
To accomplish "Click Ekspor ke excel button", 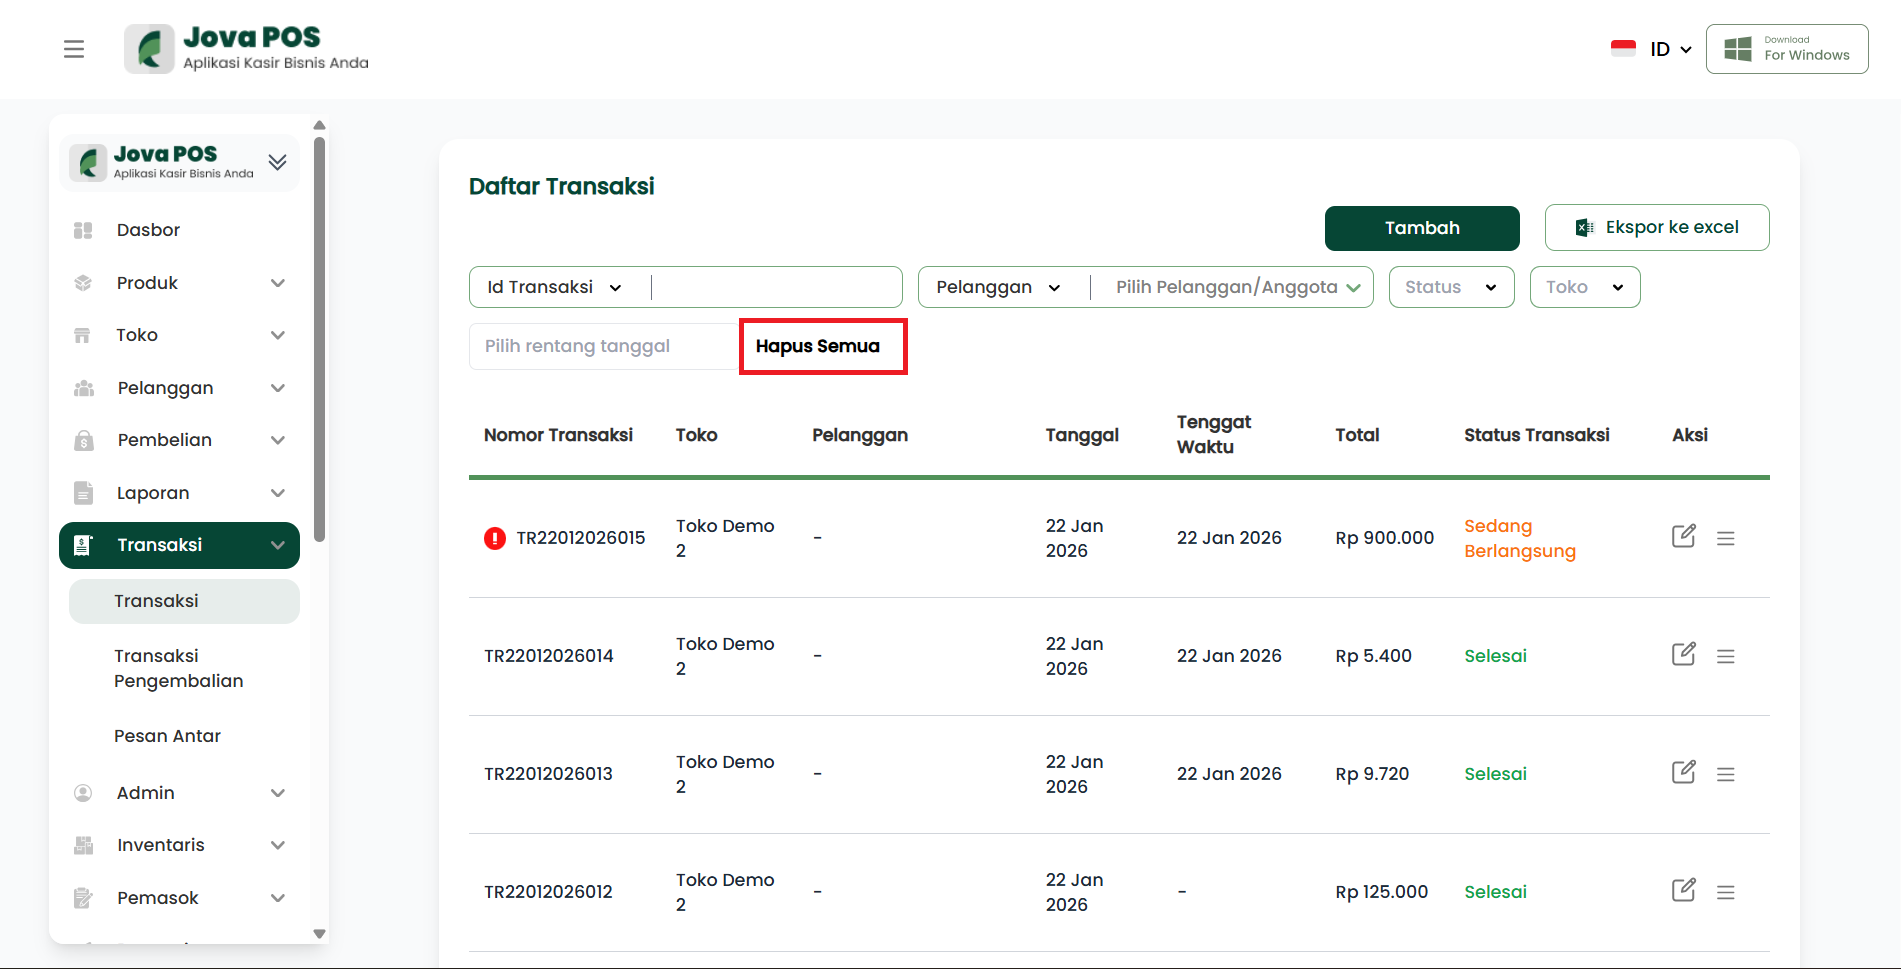I will pyautogui.click(x=1656, y=228).
